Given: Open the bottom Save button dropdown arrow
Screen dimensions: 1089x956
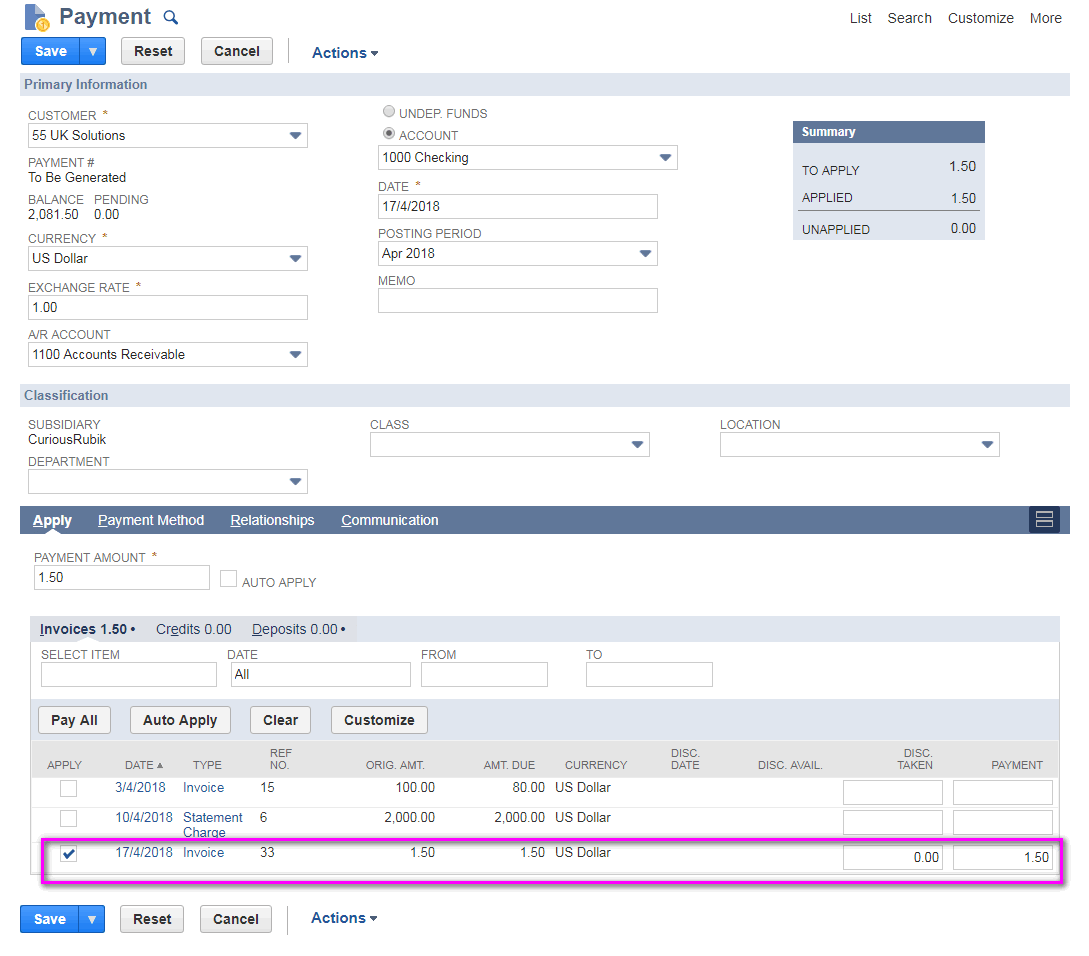Looking at the screenshot, I should (91, 919).
